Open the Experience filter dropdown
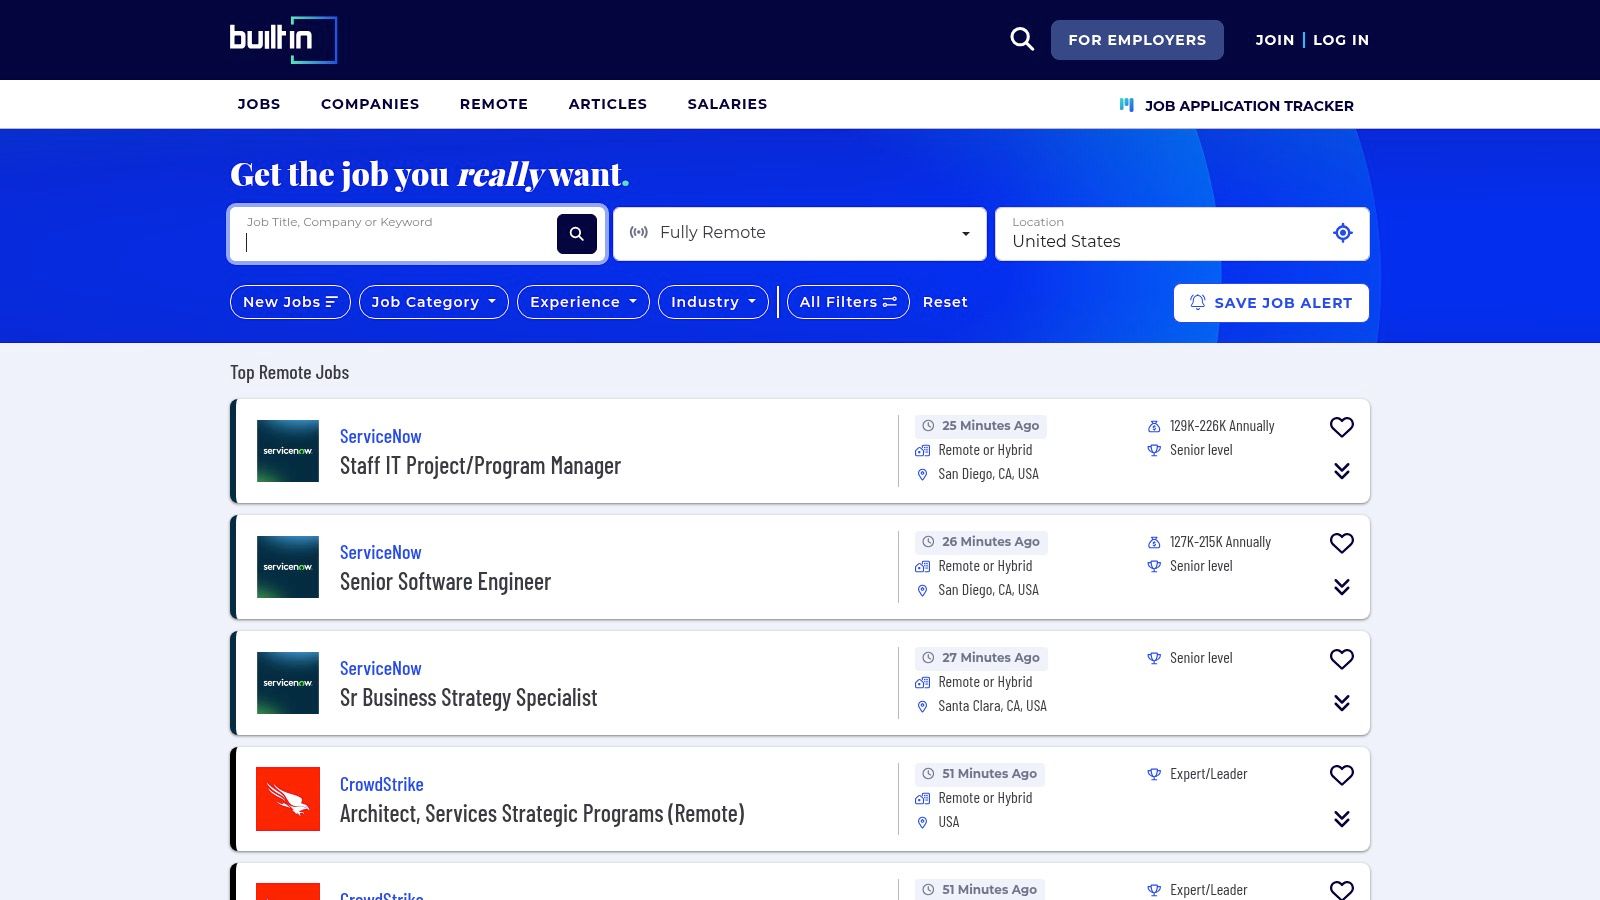The image size is (1600, 900). coord(583,302)
